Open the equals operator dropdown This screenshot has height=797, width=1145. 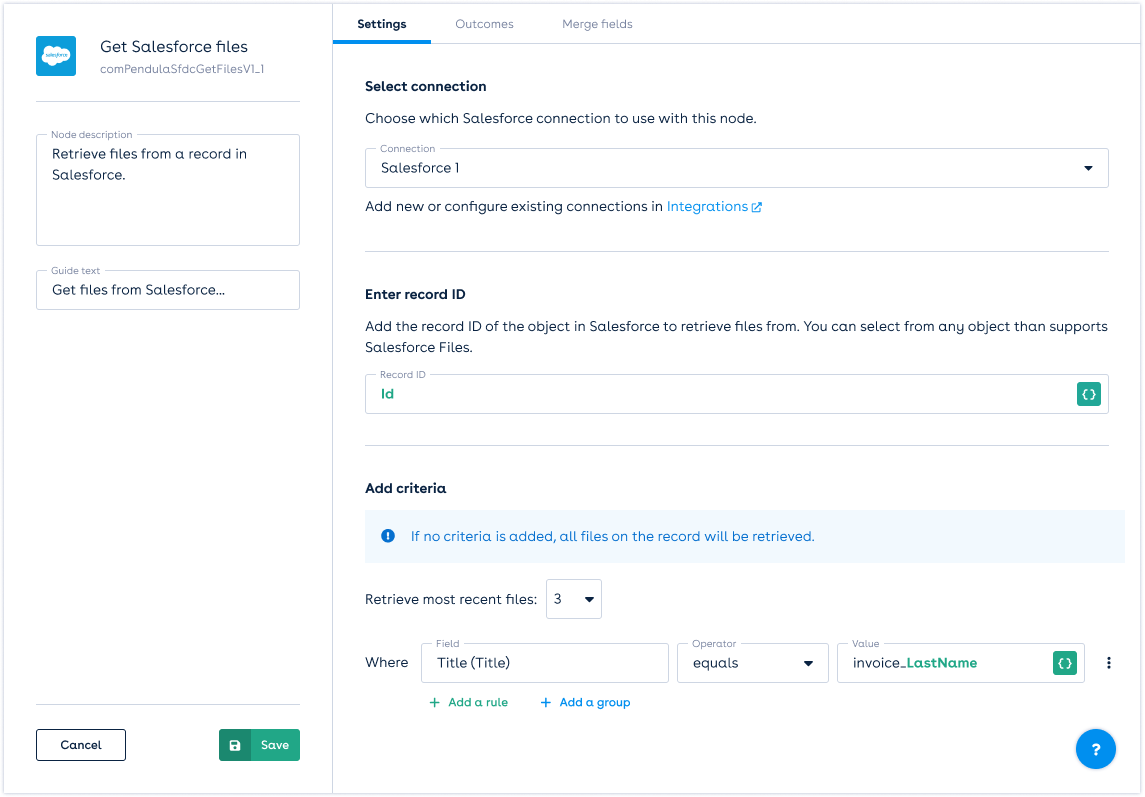[752, 663]
